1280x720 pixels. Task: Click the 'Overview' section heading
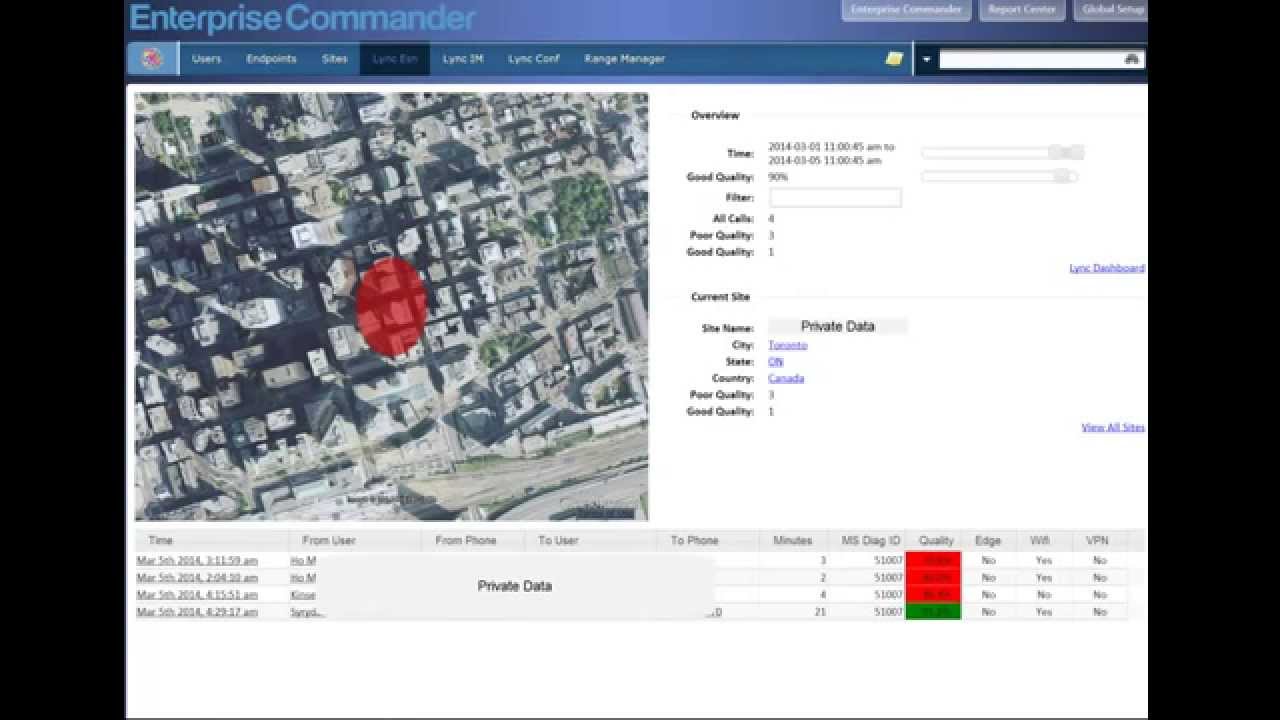[715, 116]
